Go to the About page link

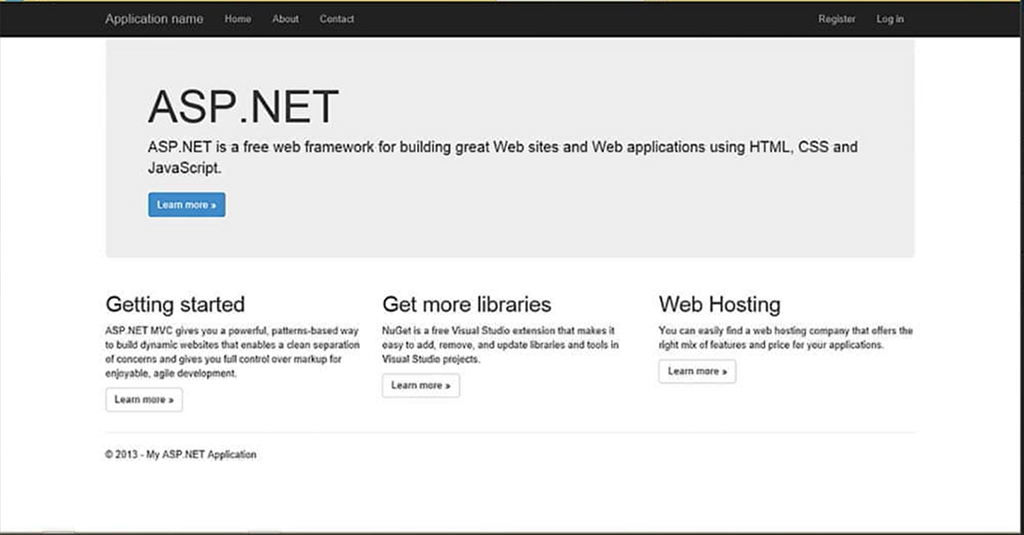pyautogui.click(x=285, y=19)
